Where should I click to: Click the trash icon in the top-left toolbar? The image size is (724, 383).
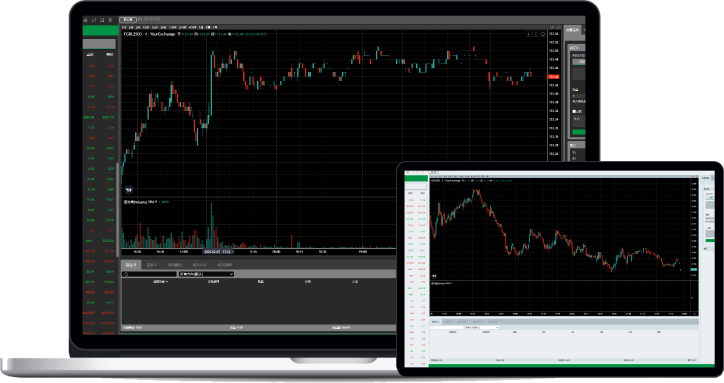[x=110, y=20]
